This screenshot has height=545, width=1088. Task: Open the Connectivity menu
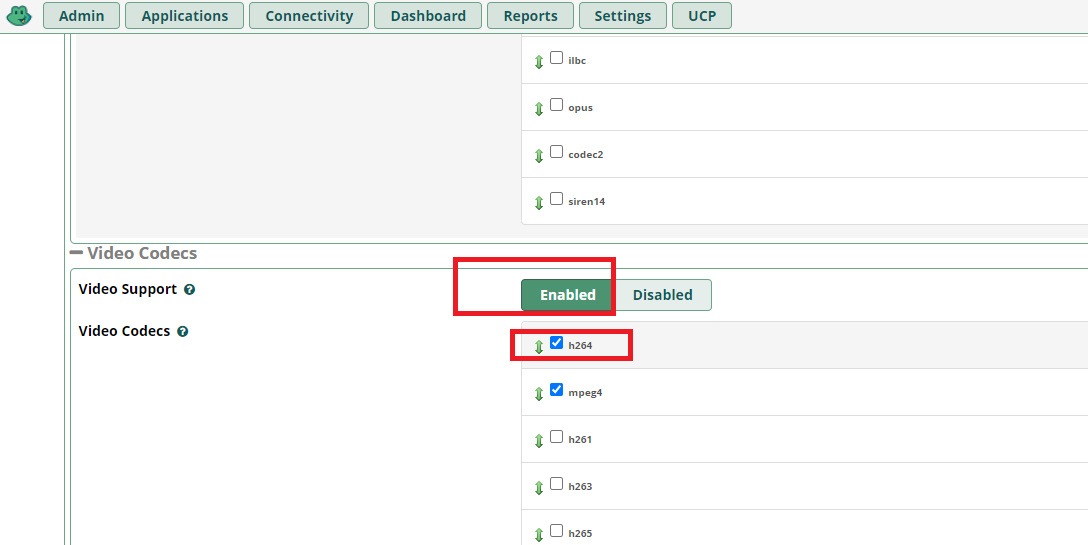click(309, 16)
